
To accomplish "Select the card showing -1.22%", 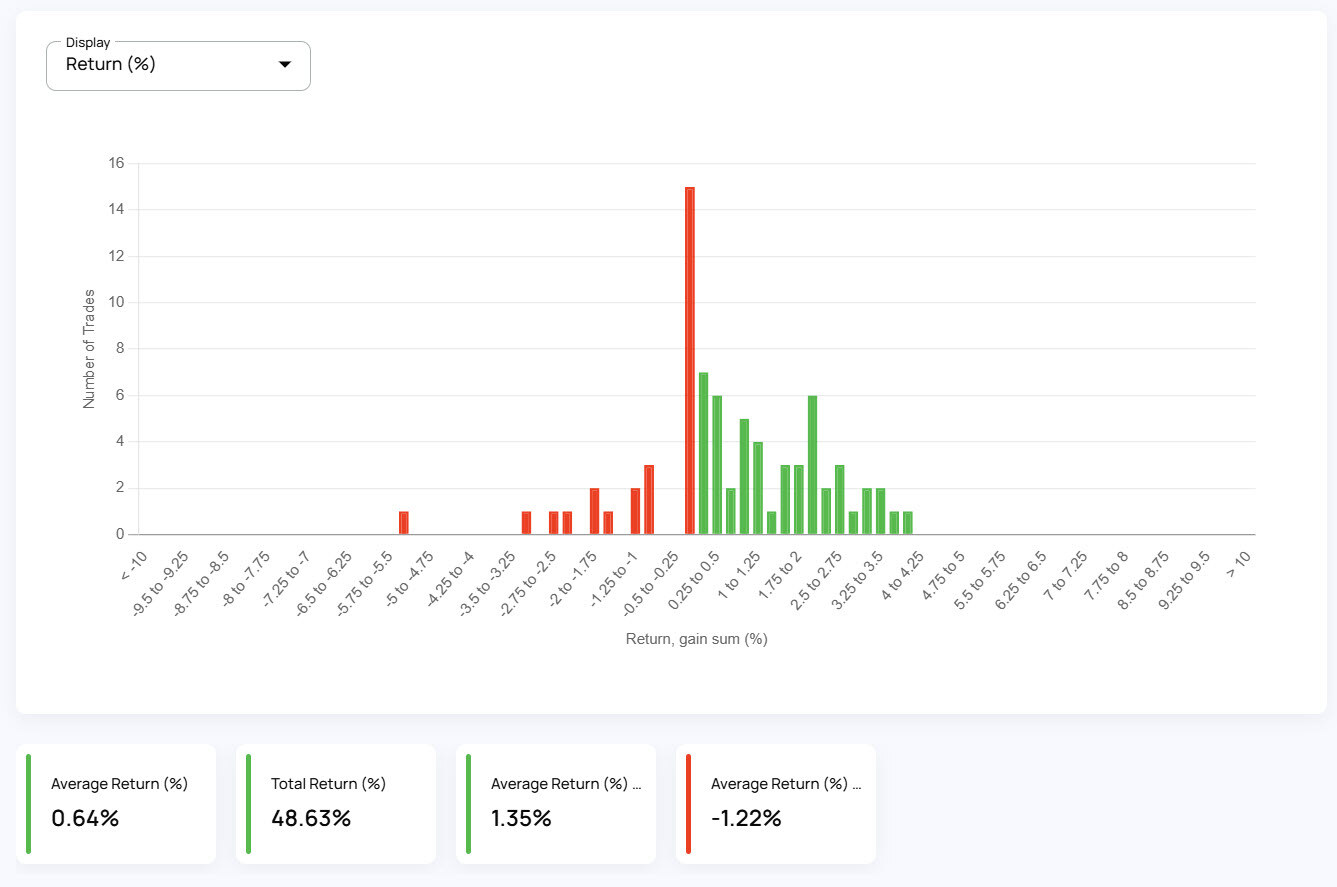I will tap(776, 804).
